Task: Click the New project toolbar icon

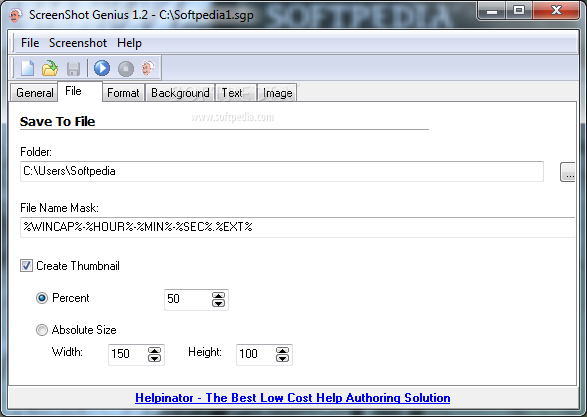Action: [27, 68]
